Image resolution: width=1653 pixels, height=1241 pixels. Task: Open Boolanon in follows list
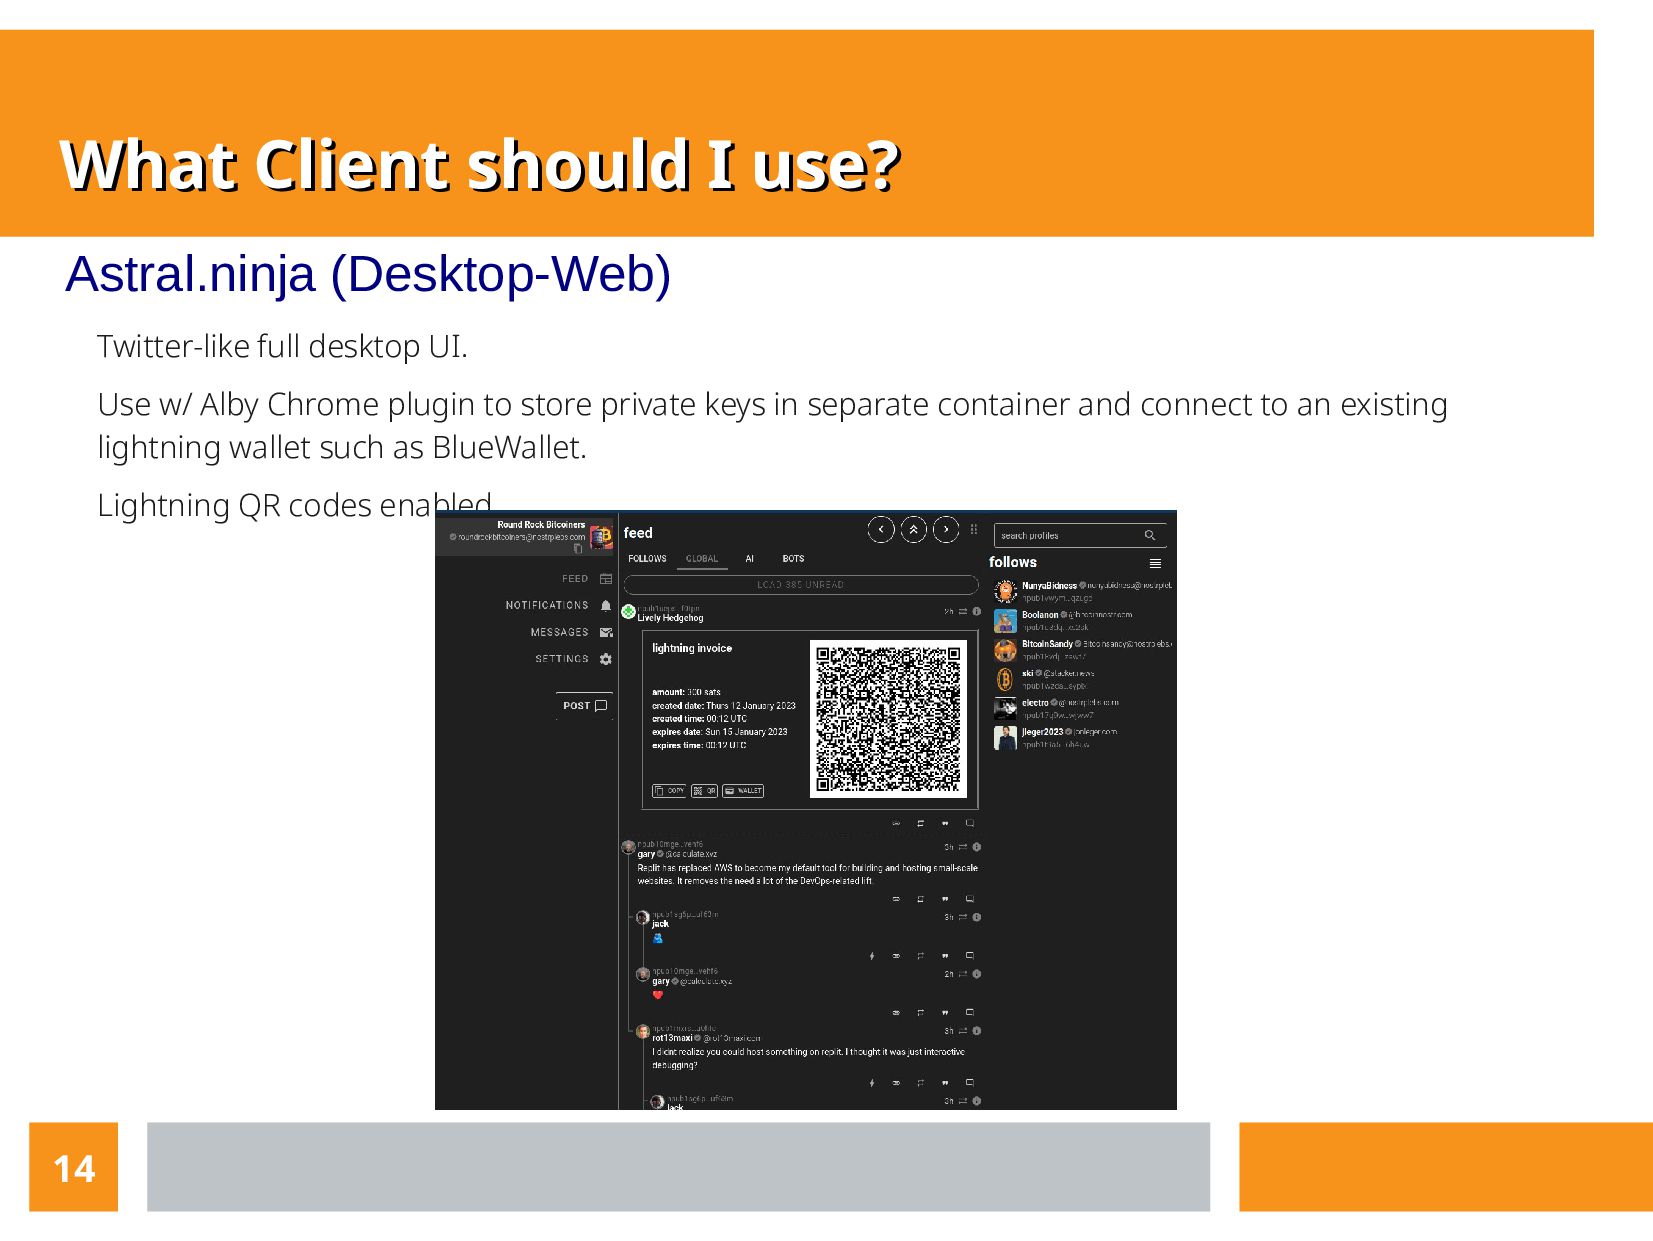[1082, 621]
